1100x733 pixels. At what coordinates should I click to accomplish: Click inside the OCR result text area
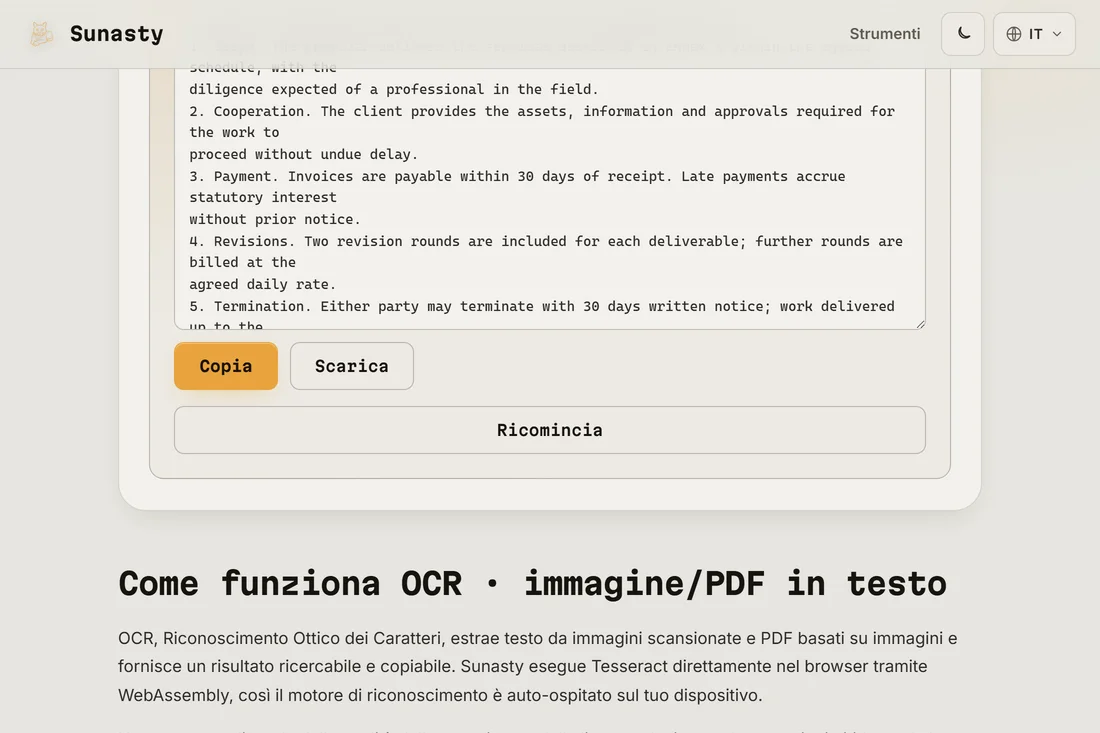pos(550,199)
